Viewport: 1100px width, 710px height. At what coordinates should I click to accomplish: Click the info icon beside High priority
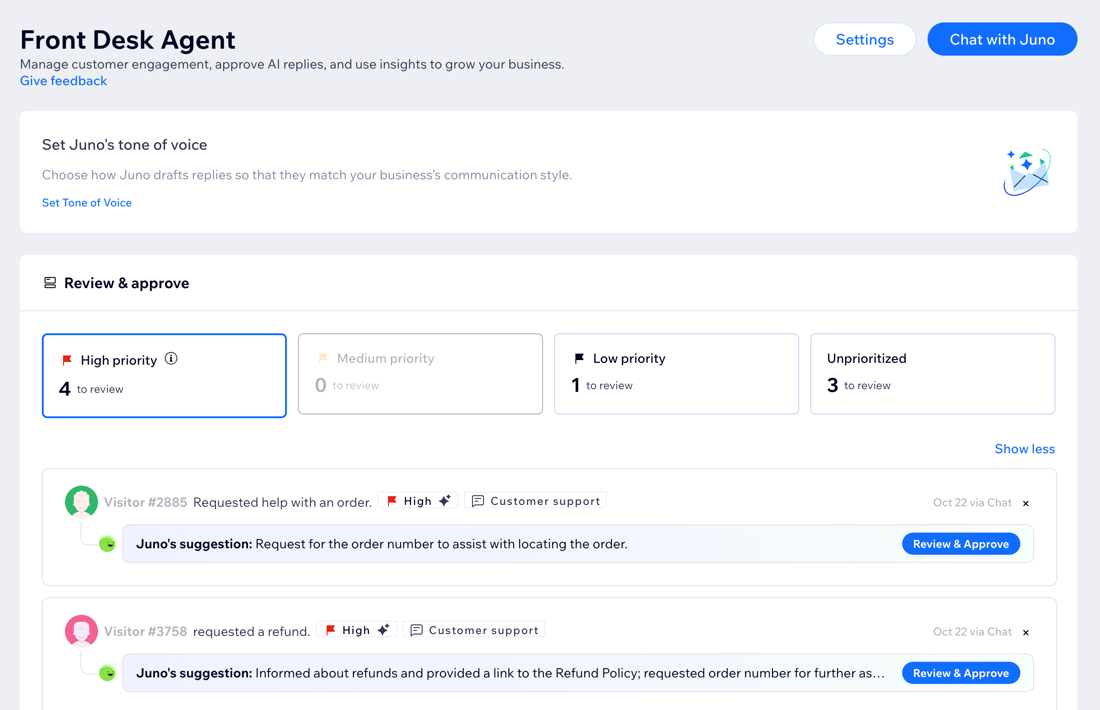coord(170,359)
